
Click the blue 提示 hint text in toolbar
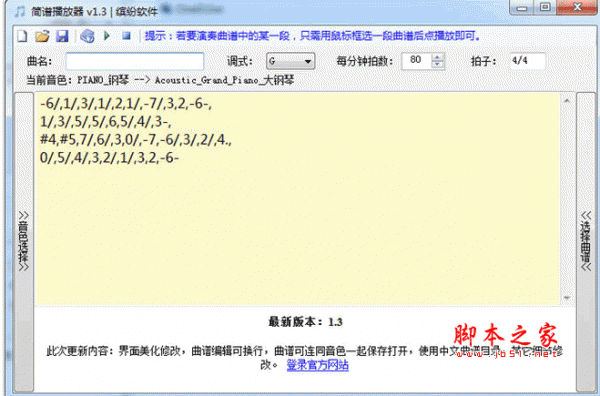pos(312,36)
